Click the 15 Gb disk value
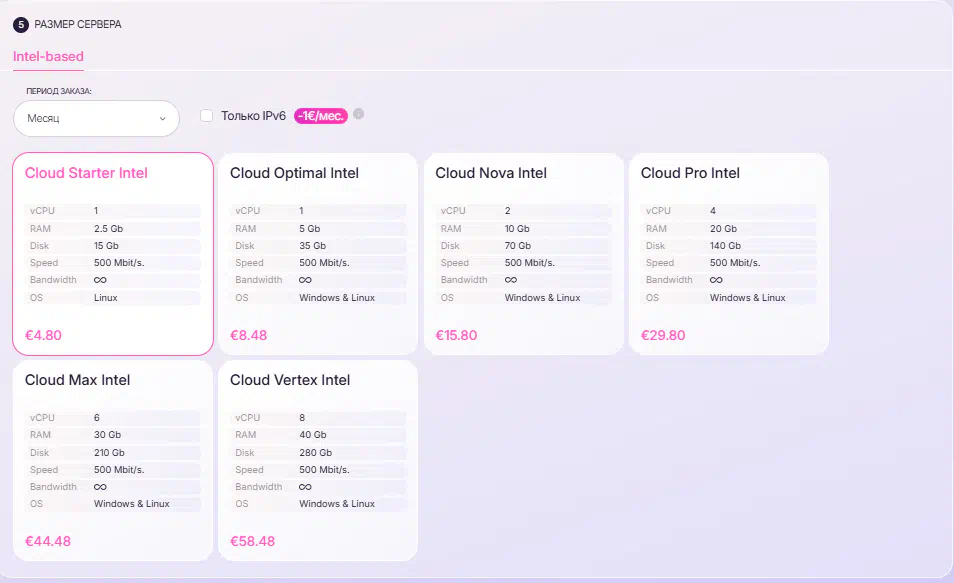 tap(106, 246)
